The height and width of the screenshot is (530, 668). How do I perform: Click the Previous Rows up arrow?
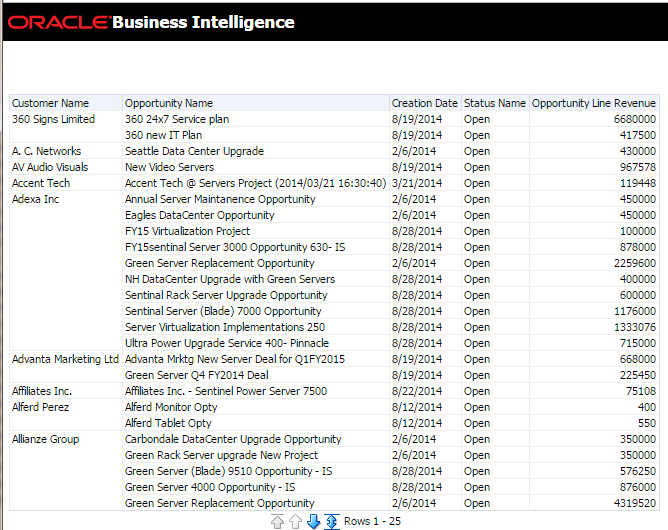click(x=295, y=521)
